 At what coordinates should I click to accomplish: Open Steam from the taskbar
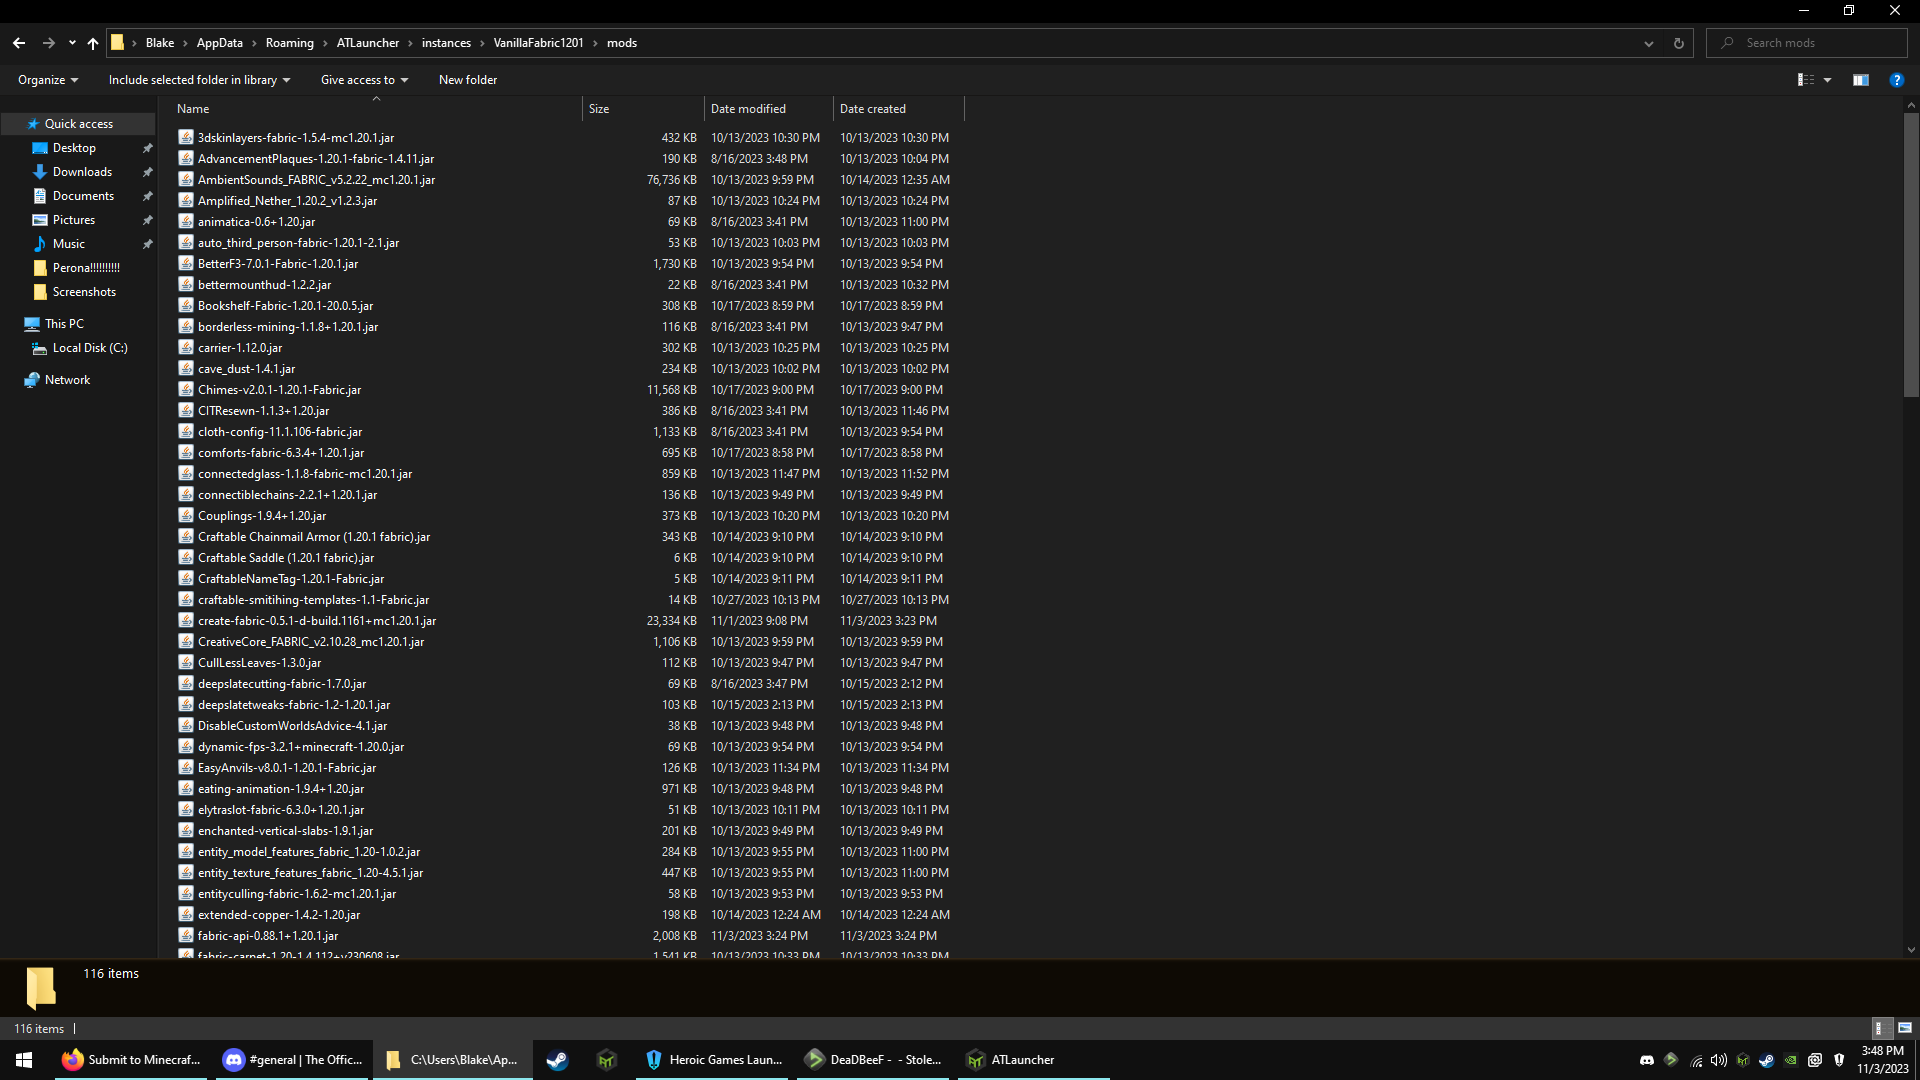(x=557, y=1060)
